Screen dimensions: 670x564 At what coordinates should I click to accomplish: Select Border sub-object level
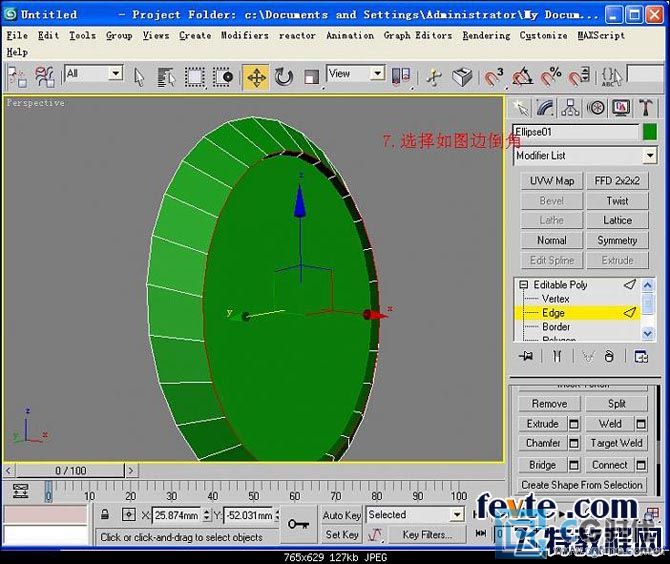[x=556, y=327]
